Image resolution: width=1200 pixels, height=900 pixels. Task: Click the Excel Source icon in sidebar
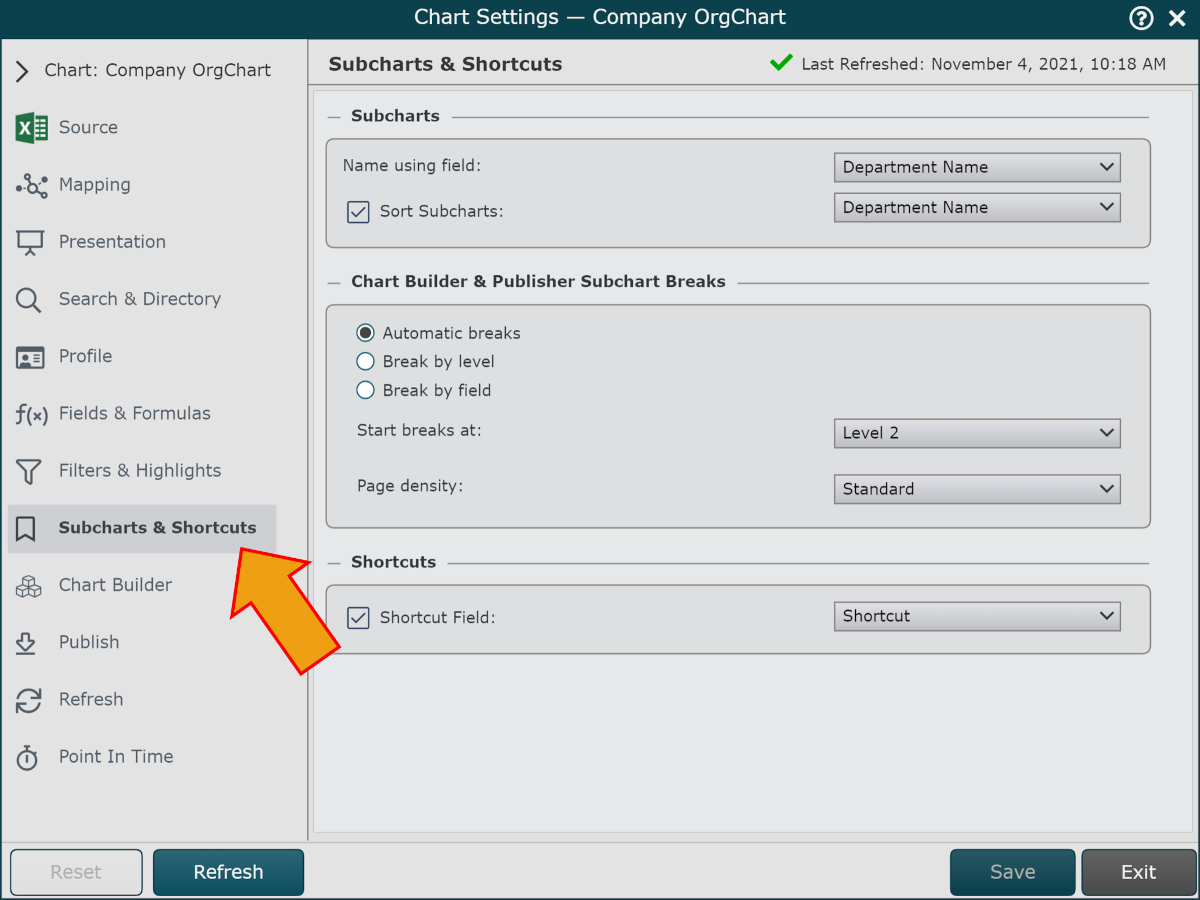[x=31, y=128]
